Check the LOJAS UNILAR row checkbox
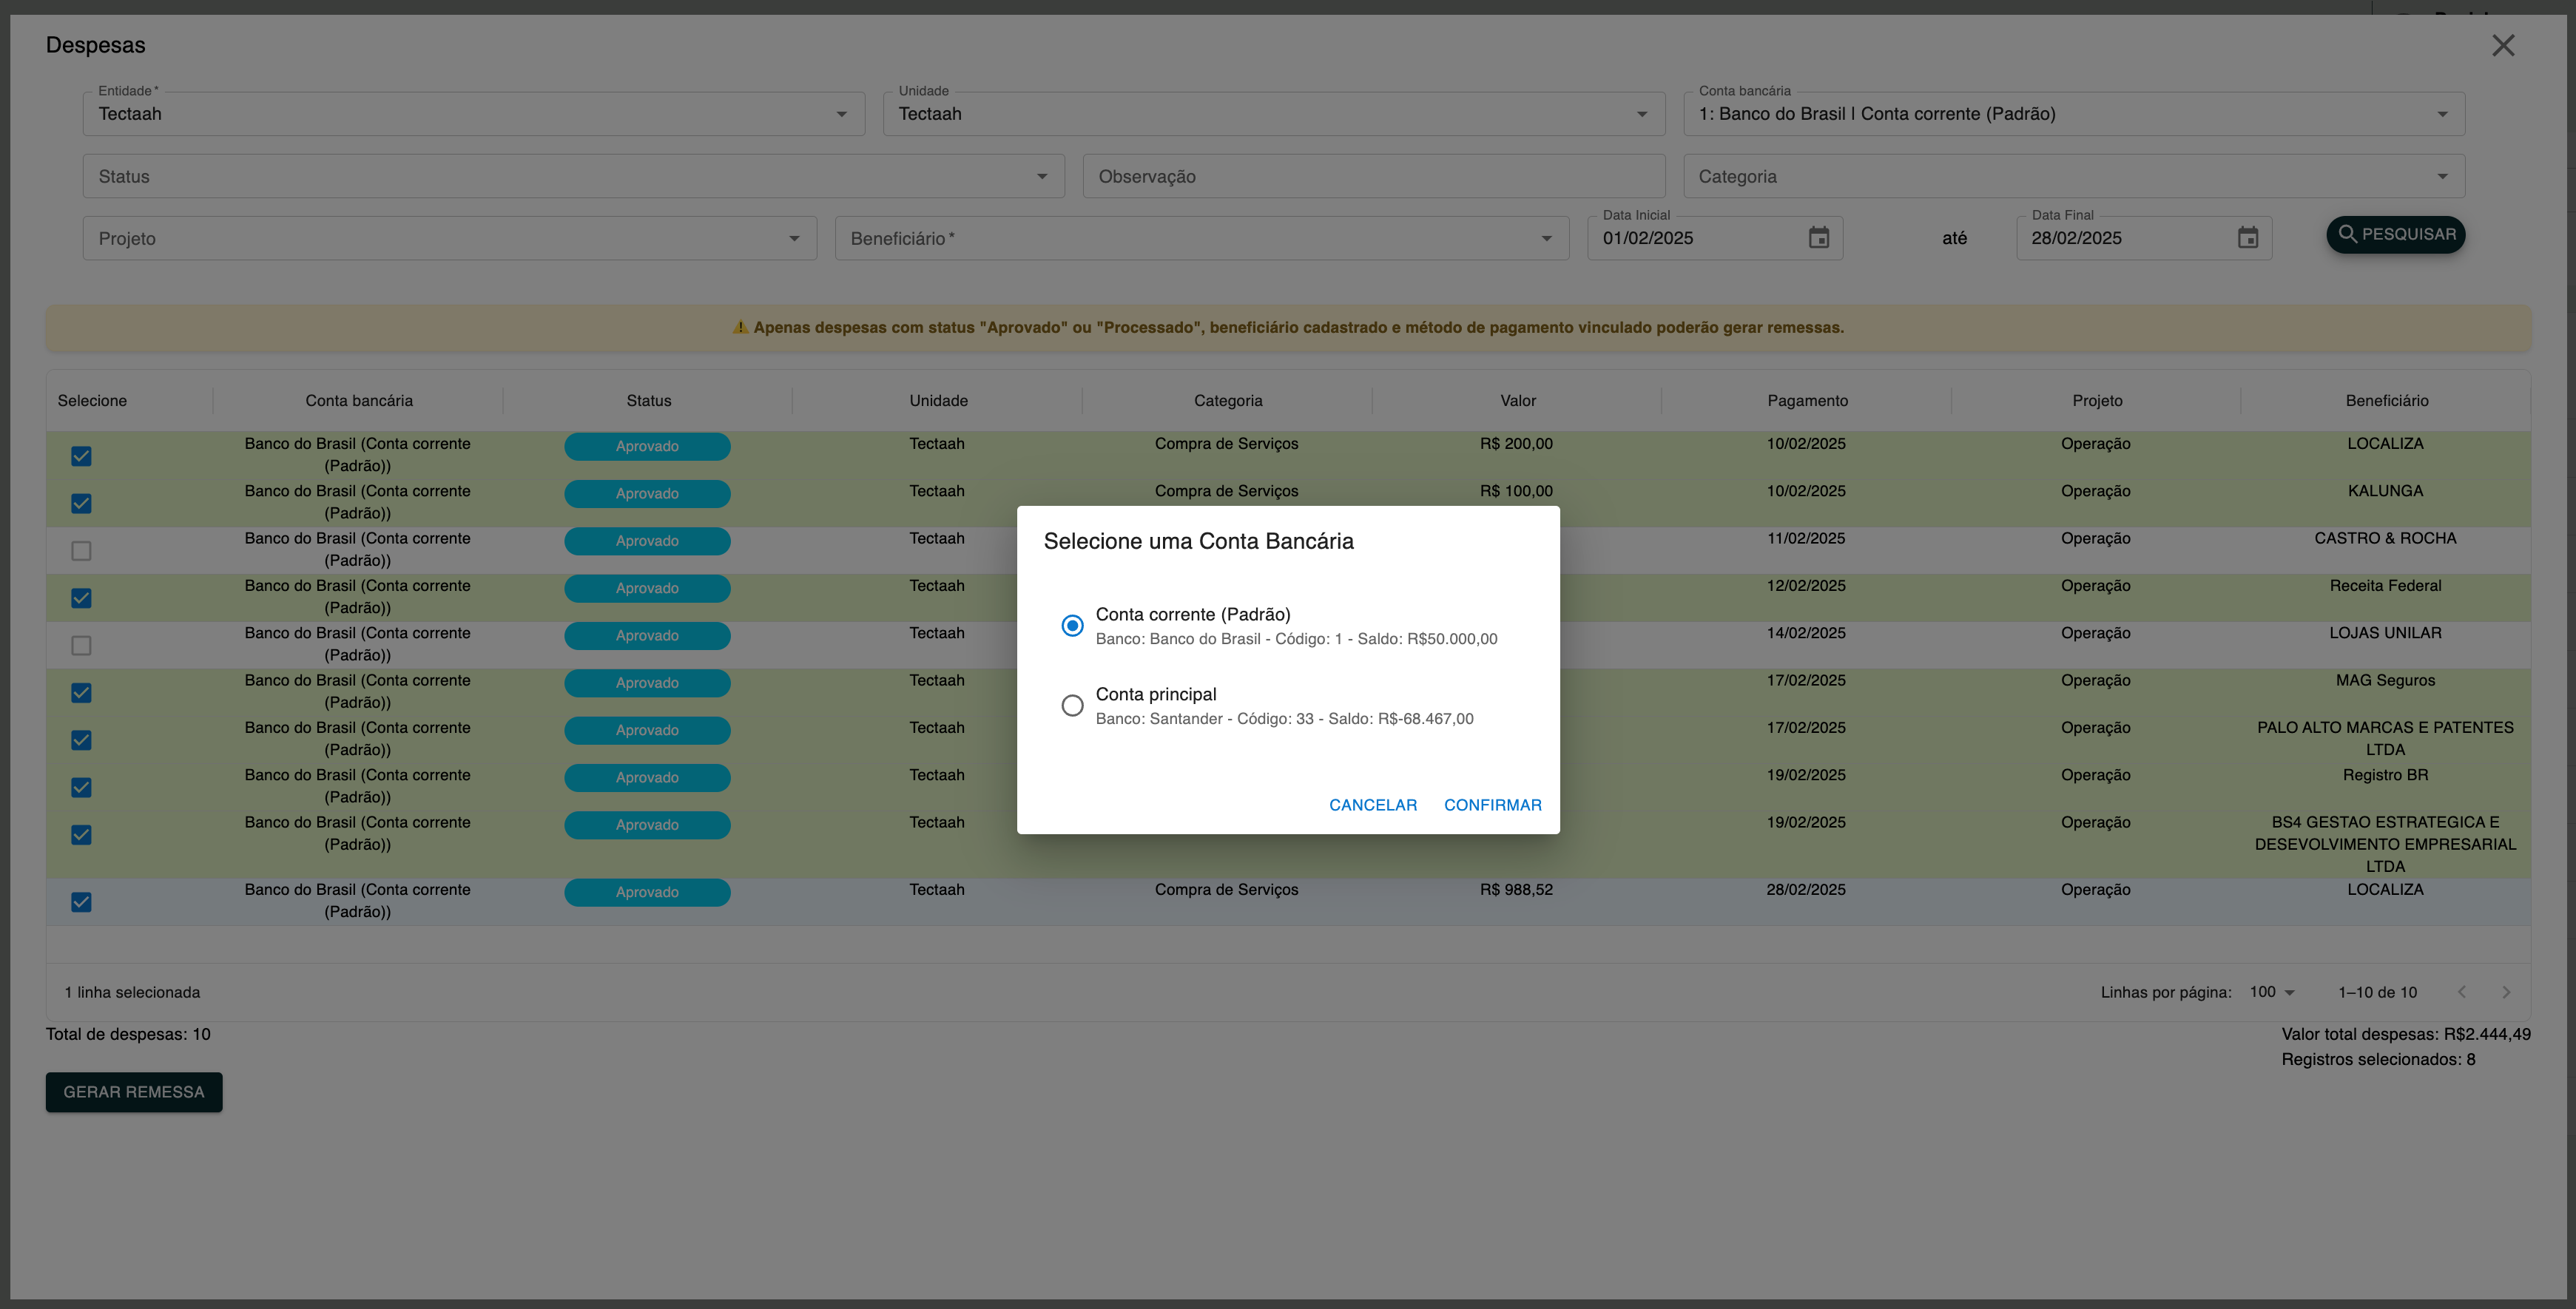The height and width of the screenshot is (1309, 2576). click(81, 646)
